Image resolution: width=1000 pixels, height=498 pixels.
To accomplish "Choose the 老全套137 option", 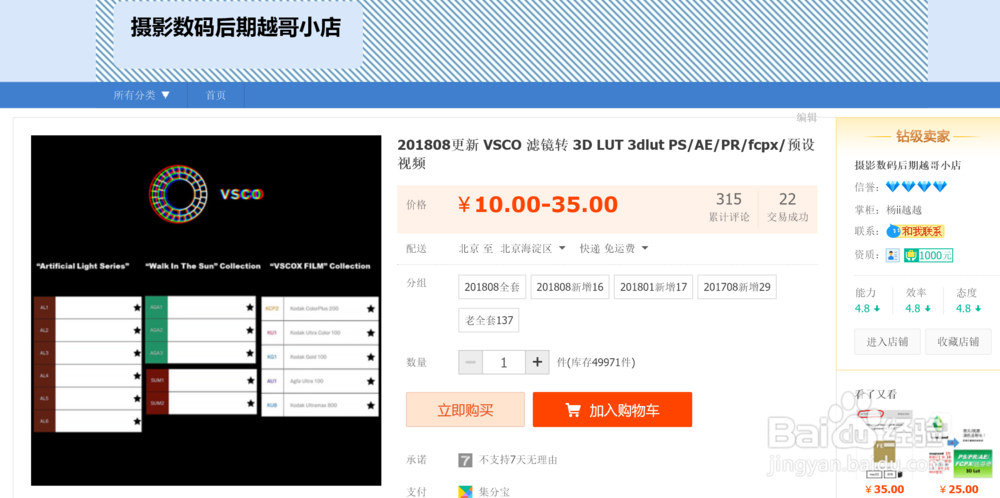I will pyautogui.click(x=489, y=320).
